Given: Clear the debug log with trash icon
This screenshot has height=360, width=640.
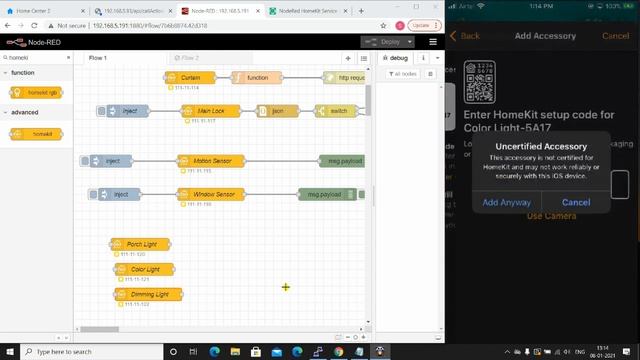Looking at the screenshot, I should tap(430, 74).
